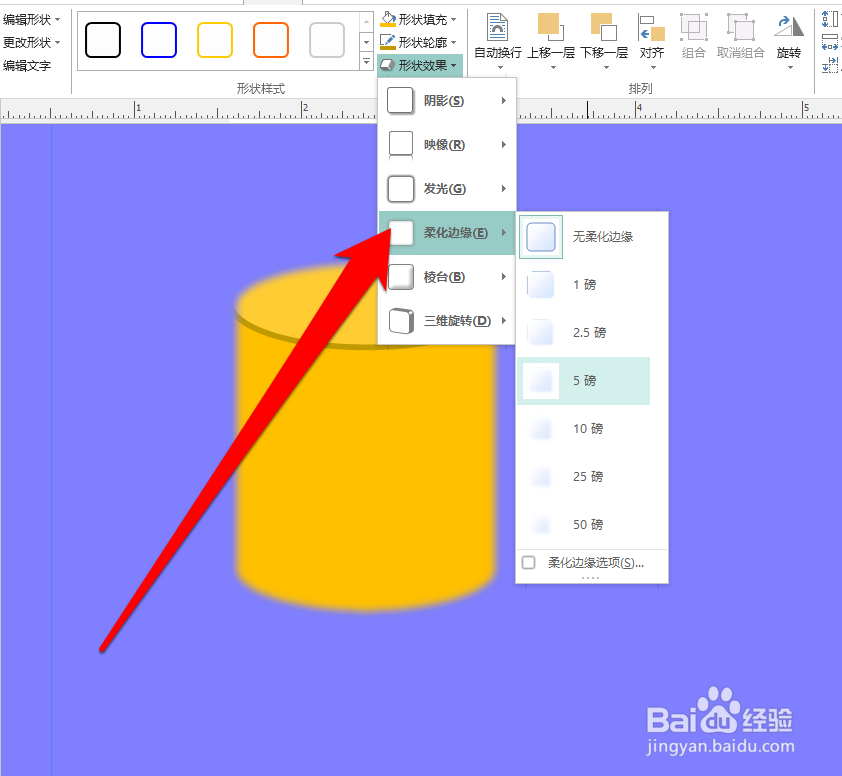Choose 25 磅 soft edge preset
Image resolution: width=842 pixels, height=776 pixels.
point(584,476)
